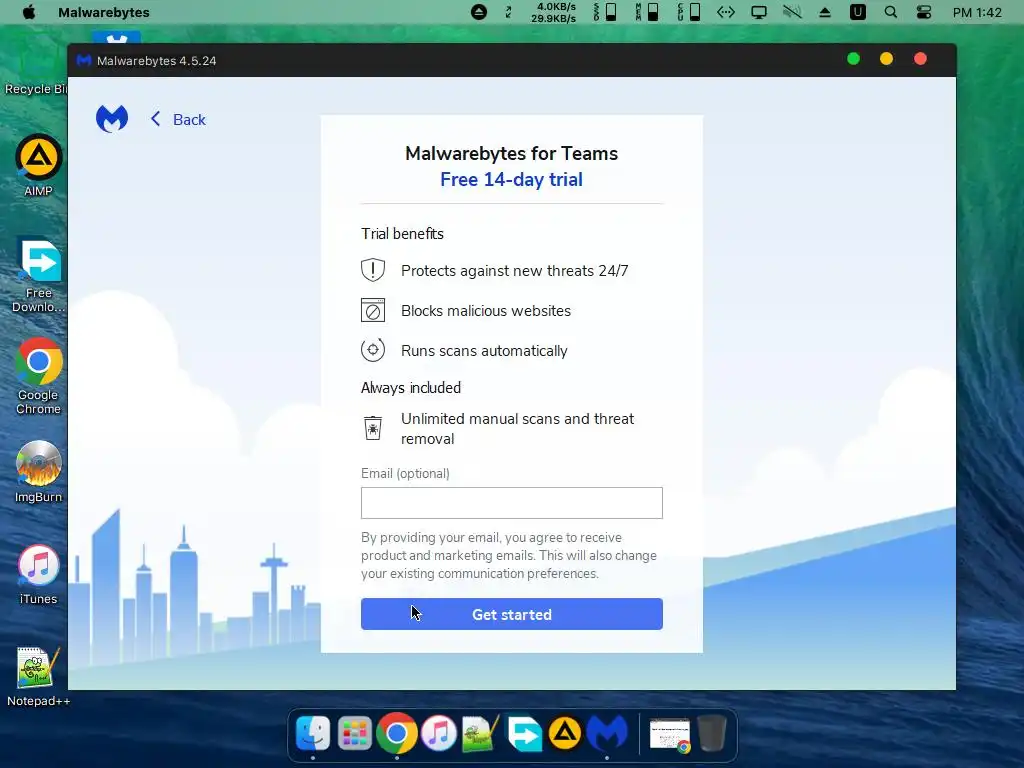Image resolution: width=1024 pixels, height=768 pixels.
Task: Launch Notepad++ from the dock
Action: point(481,733)
